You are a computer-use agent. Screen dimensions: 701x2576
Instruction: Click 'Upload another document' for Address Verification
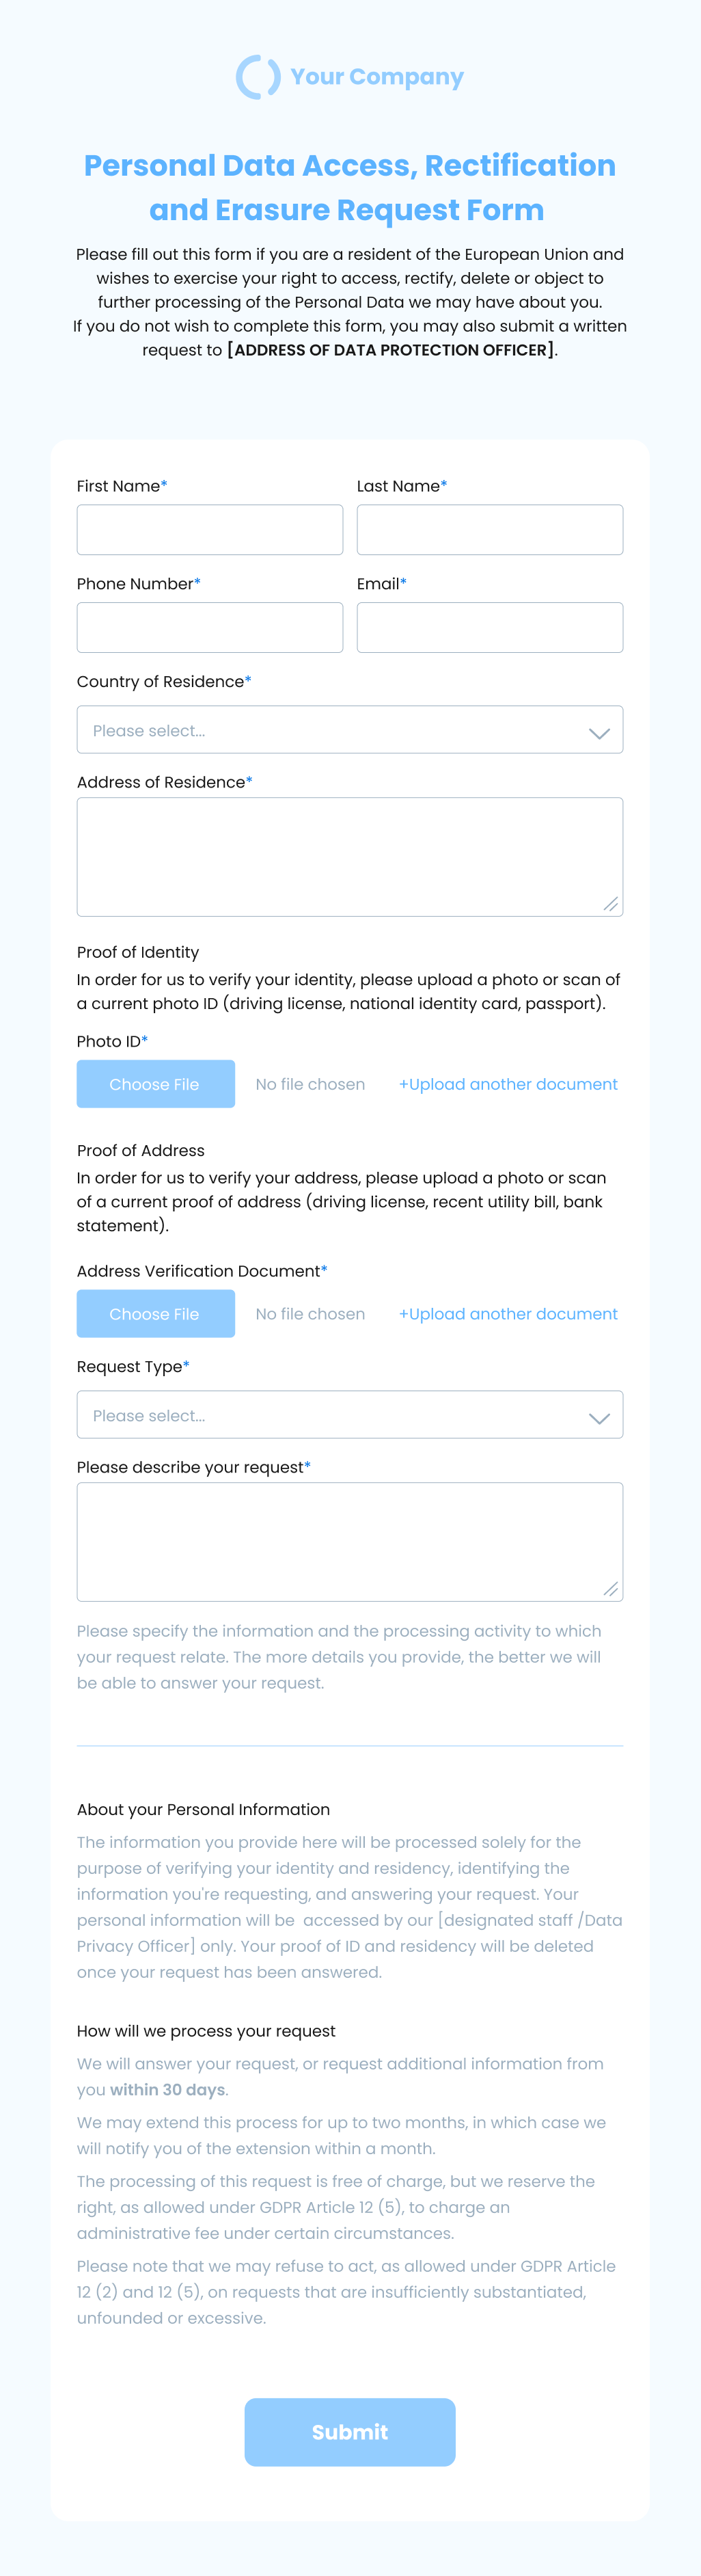pos(508,1313)
